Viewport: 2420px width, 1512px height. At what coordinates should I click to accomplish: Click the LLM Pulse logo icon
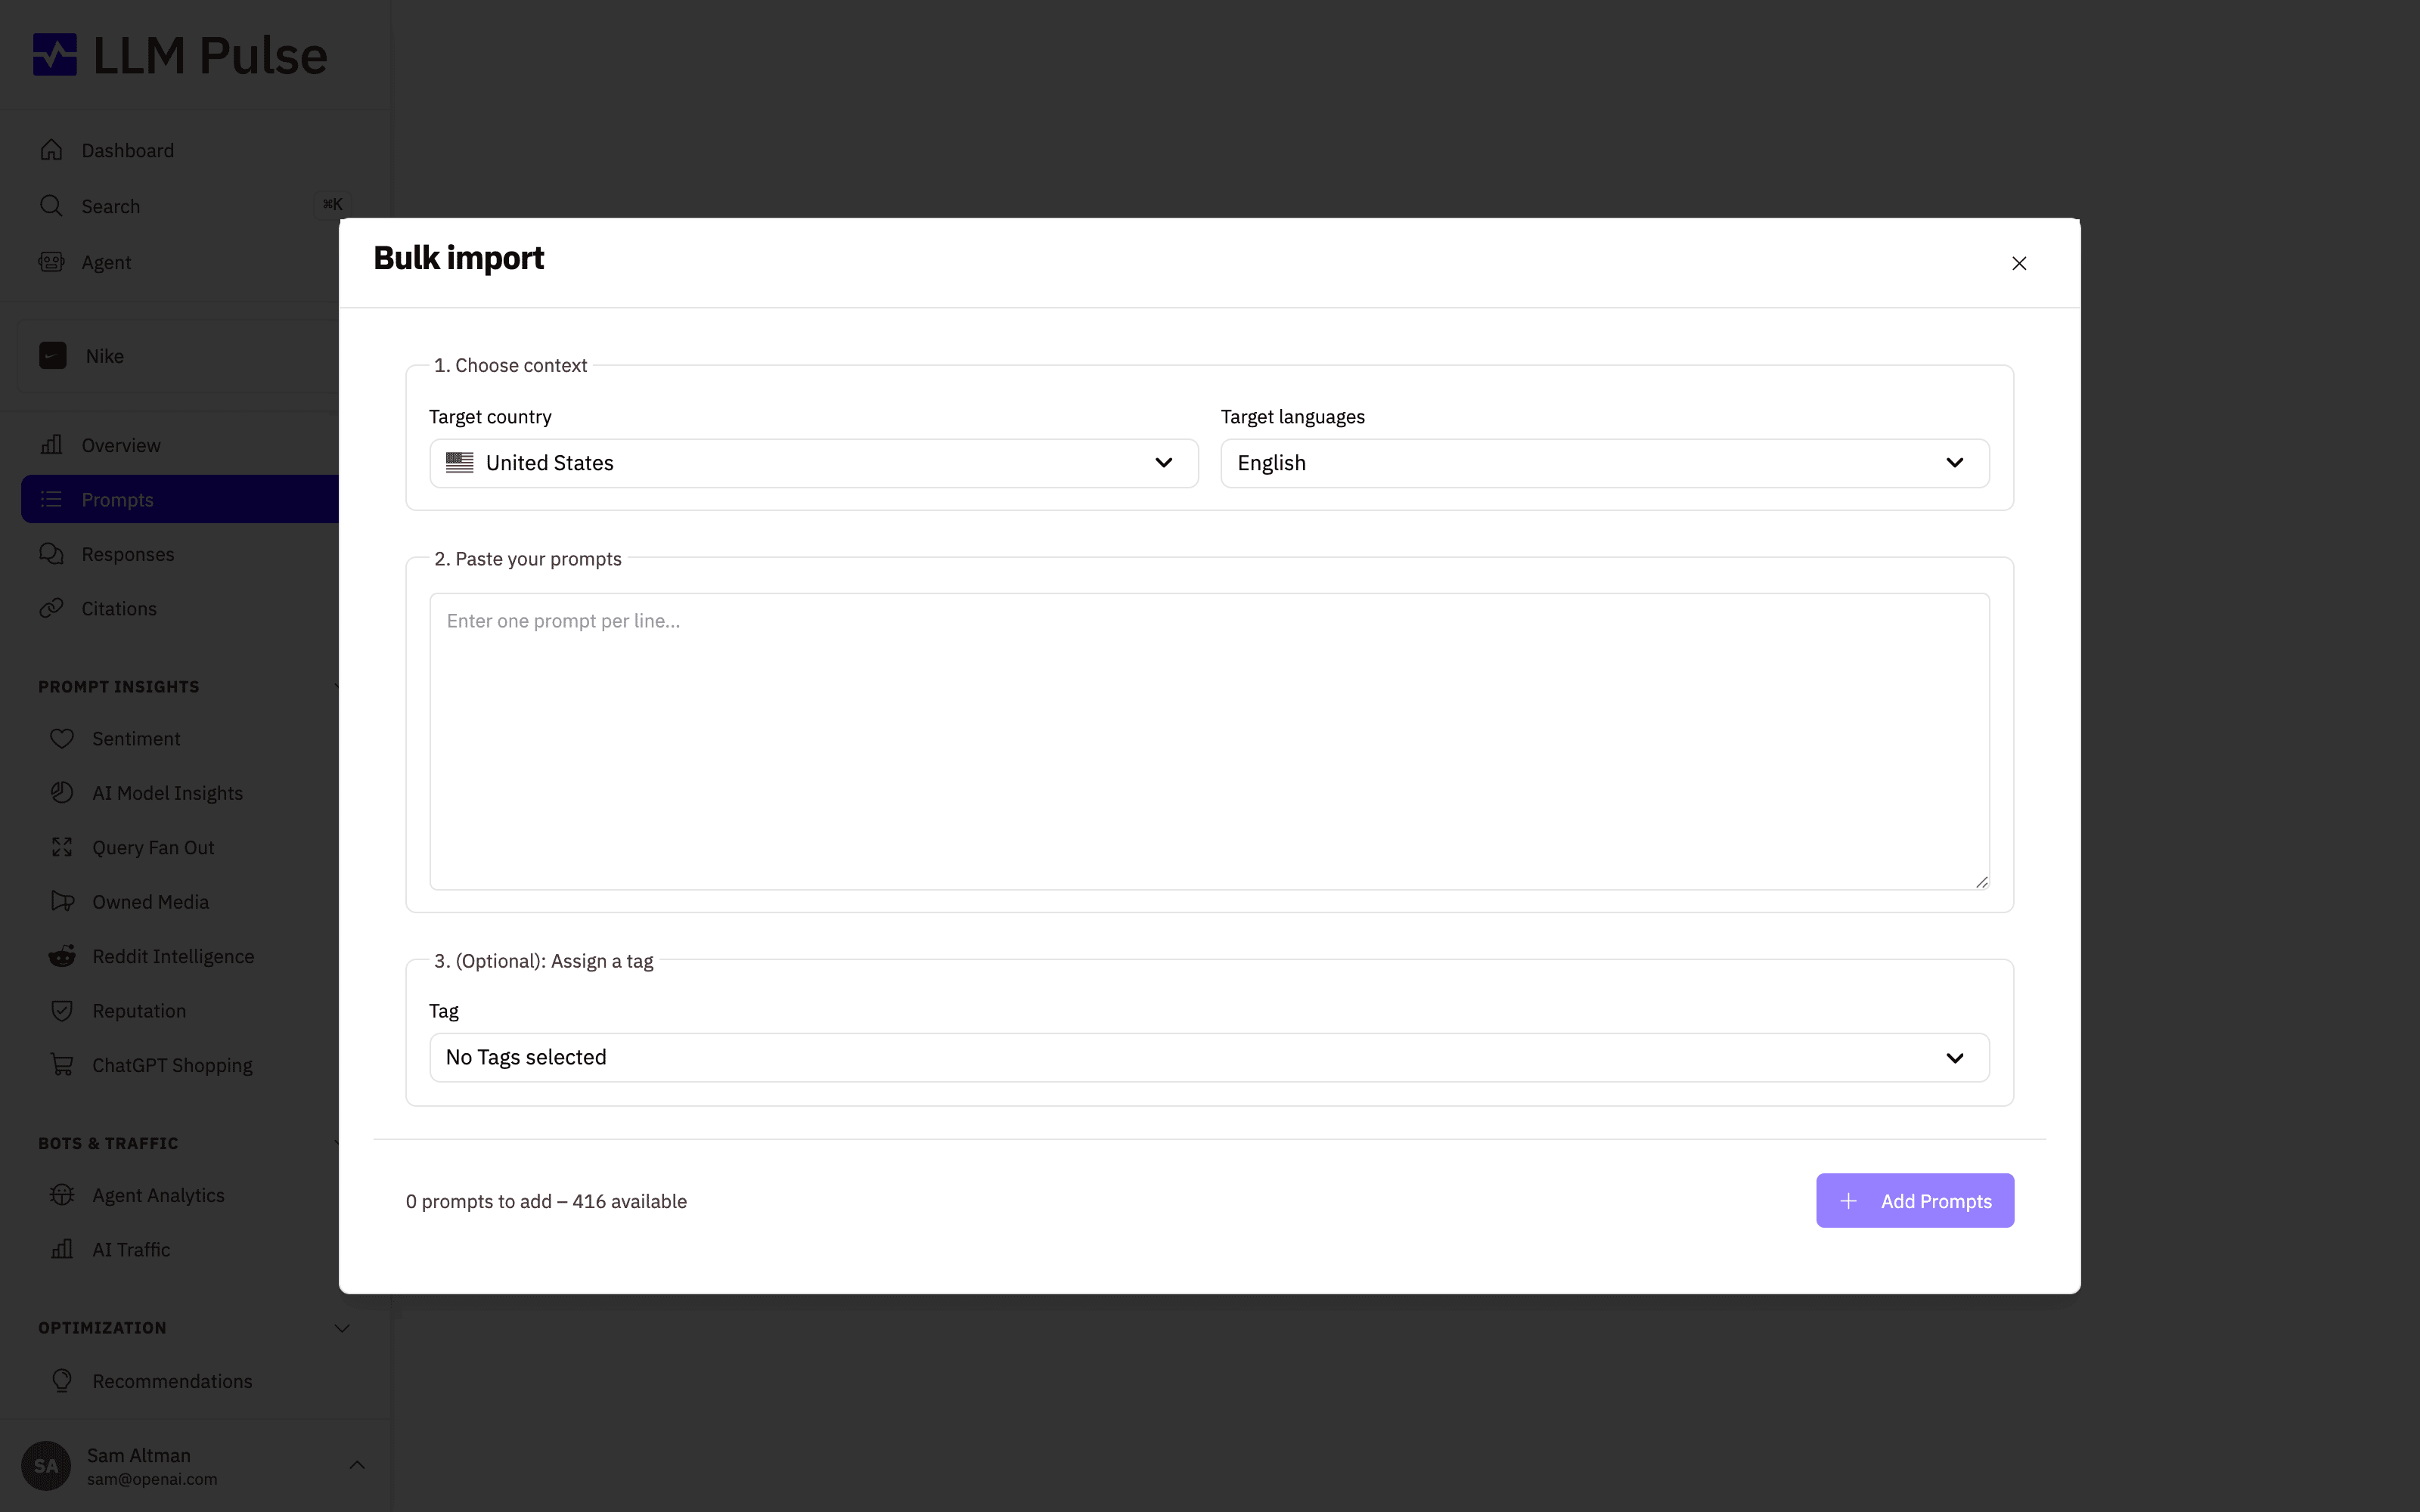click(55, 55)
